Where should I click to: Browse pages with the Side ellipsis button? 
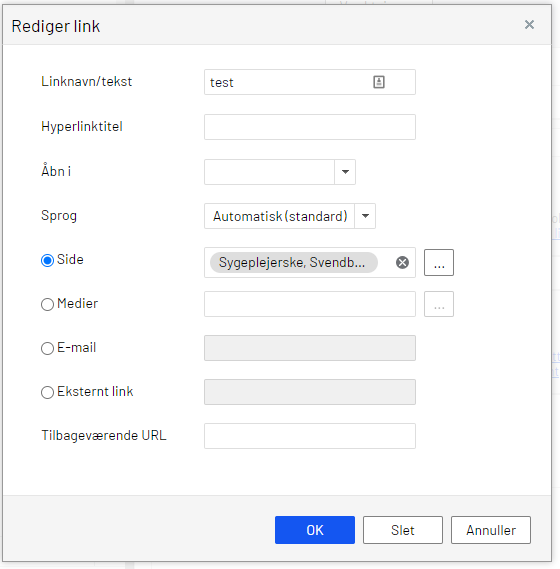point(439,262)
